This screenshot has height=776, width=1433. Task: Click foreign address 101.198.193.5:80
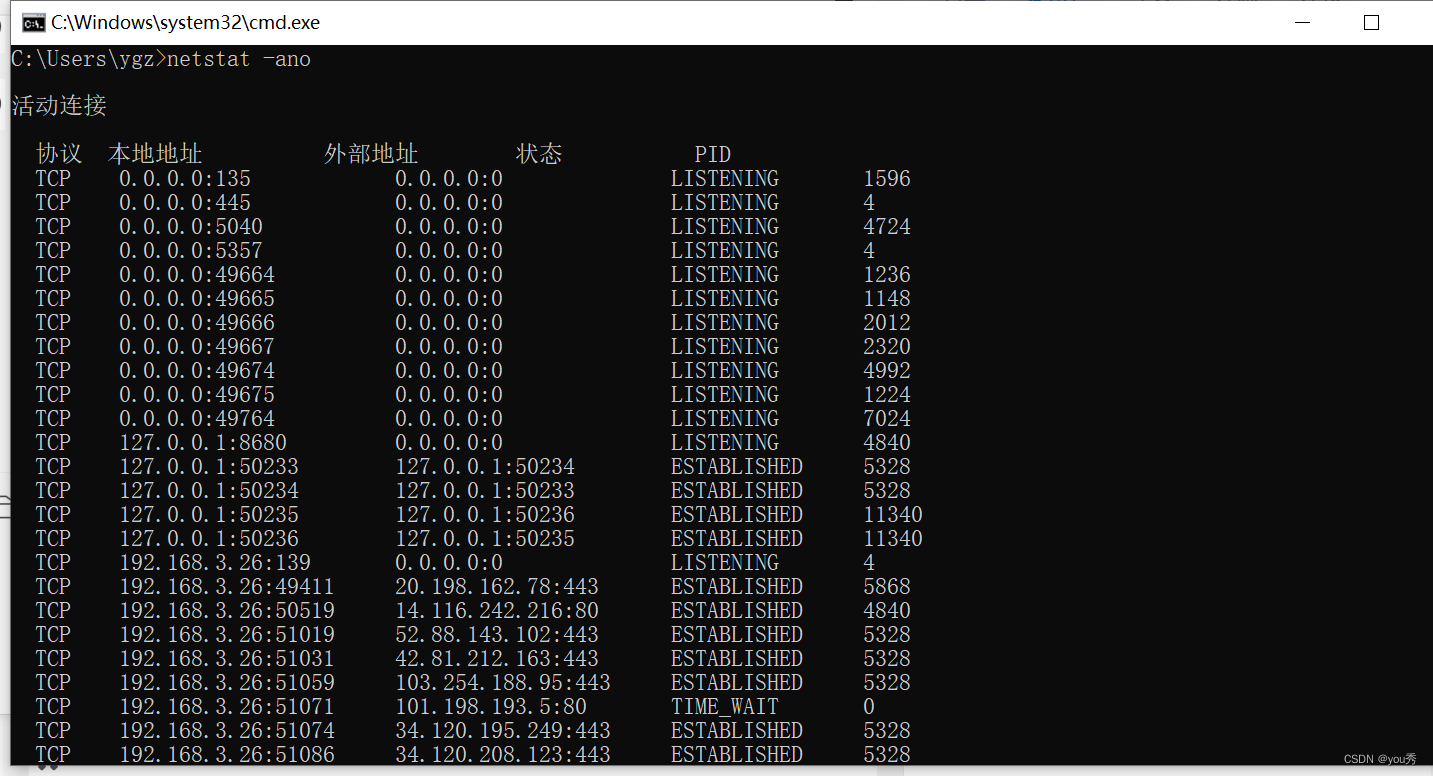tap(491, 707)
